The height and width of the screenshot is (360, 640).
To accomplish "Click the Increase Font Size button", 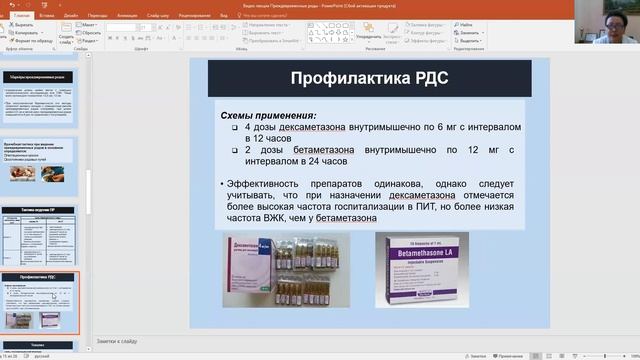I will pyautogui.click(x=160, y=27).
